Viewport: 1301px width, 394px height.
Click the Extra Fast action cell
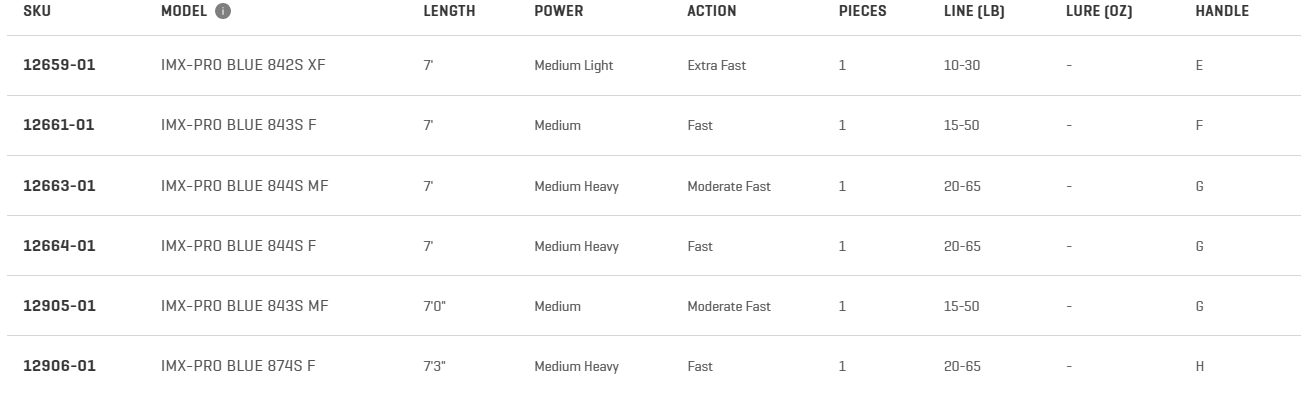tap(716, 65)
